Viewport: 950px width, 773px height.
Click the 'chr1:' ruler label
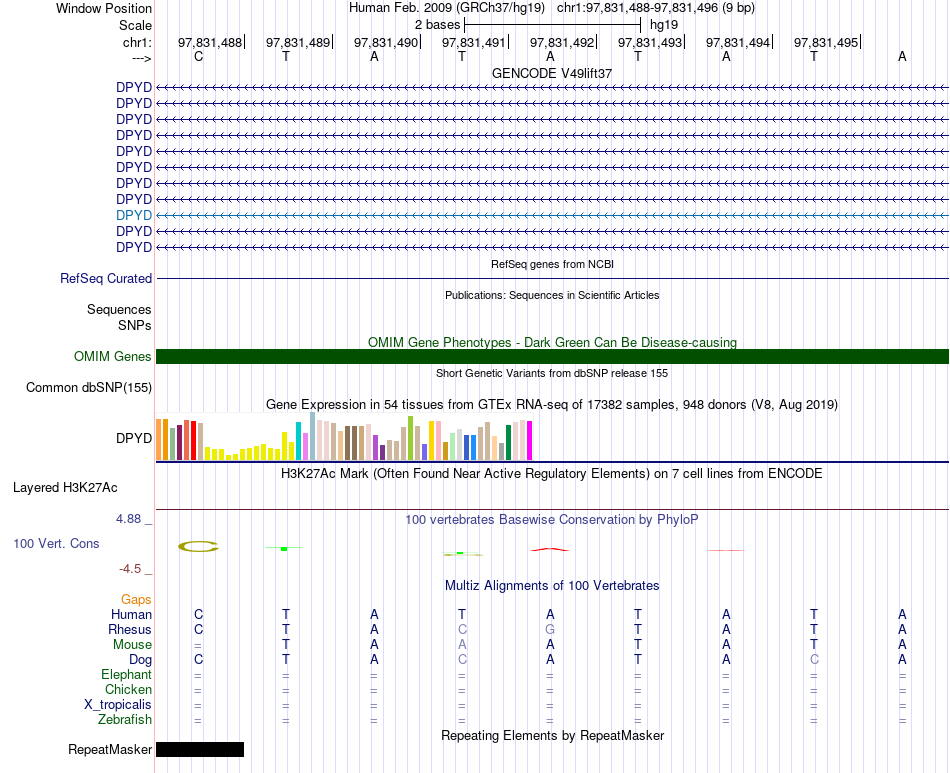click(x=137, y=42)
